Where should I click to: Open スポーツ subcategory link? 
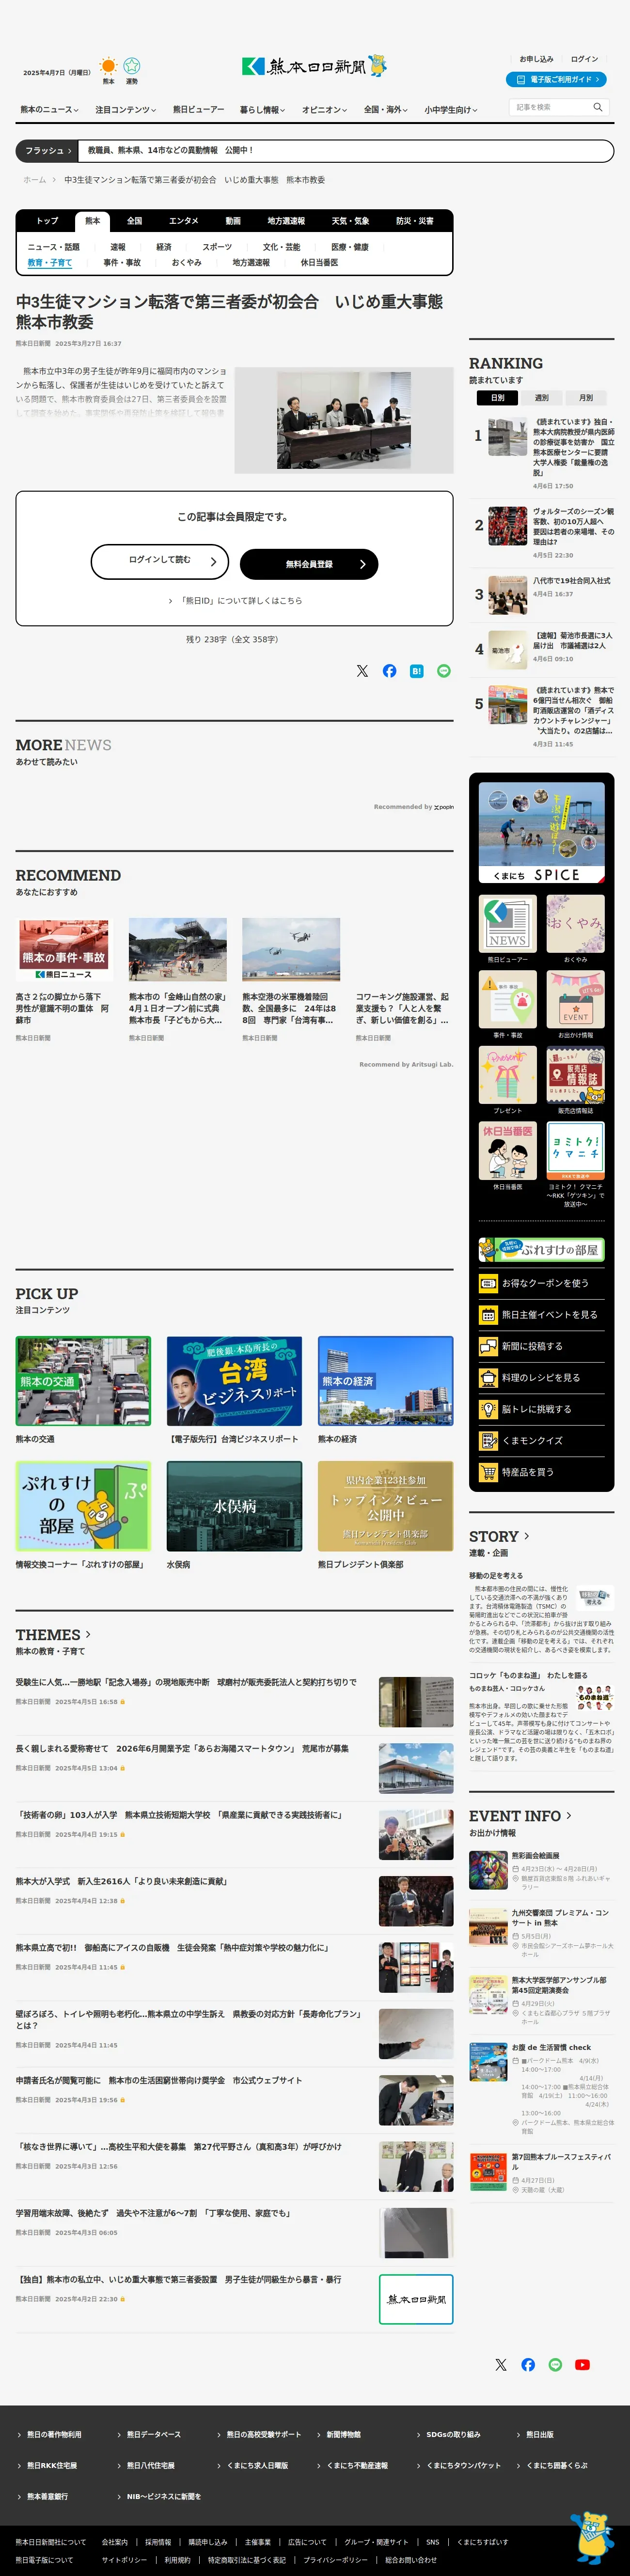click(217, 247)
